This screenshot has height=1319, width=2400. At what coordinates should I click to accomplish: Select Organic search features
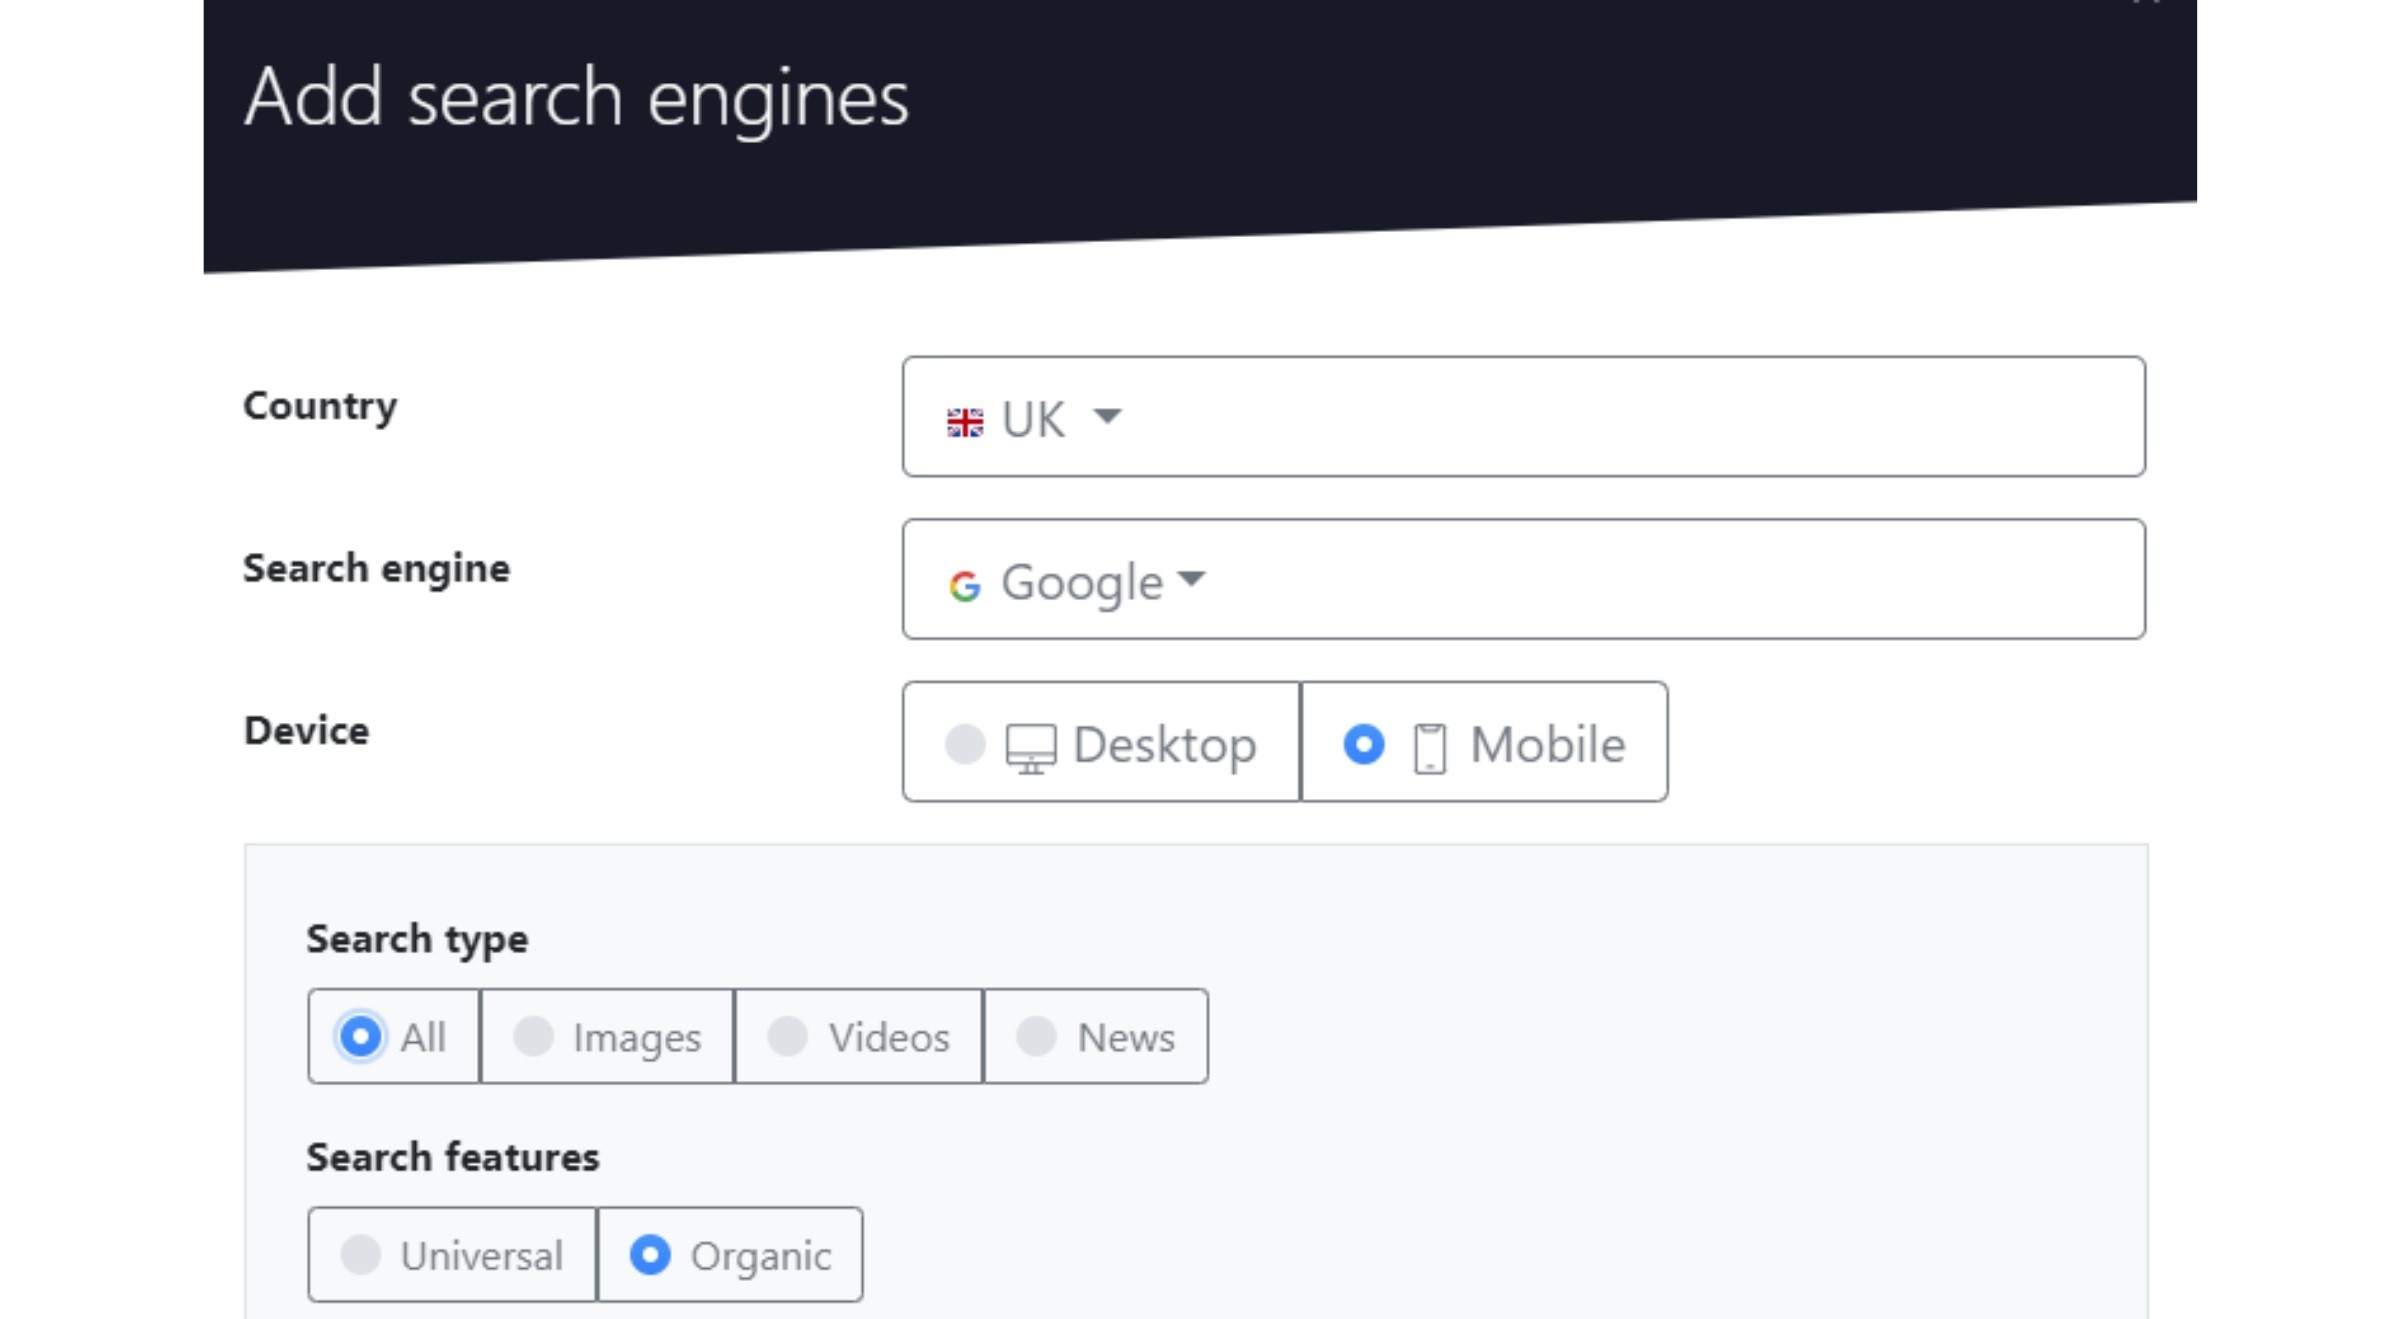[730, 1254]
